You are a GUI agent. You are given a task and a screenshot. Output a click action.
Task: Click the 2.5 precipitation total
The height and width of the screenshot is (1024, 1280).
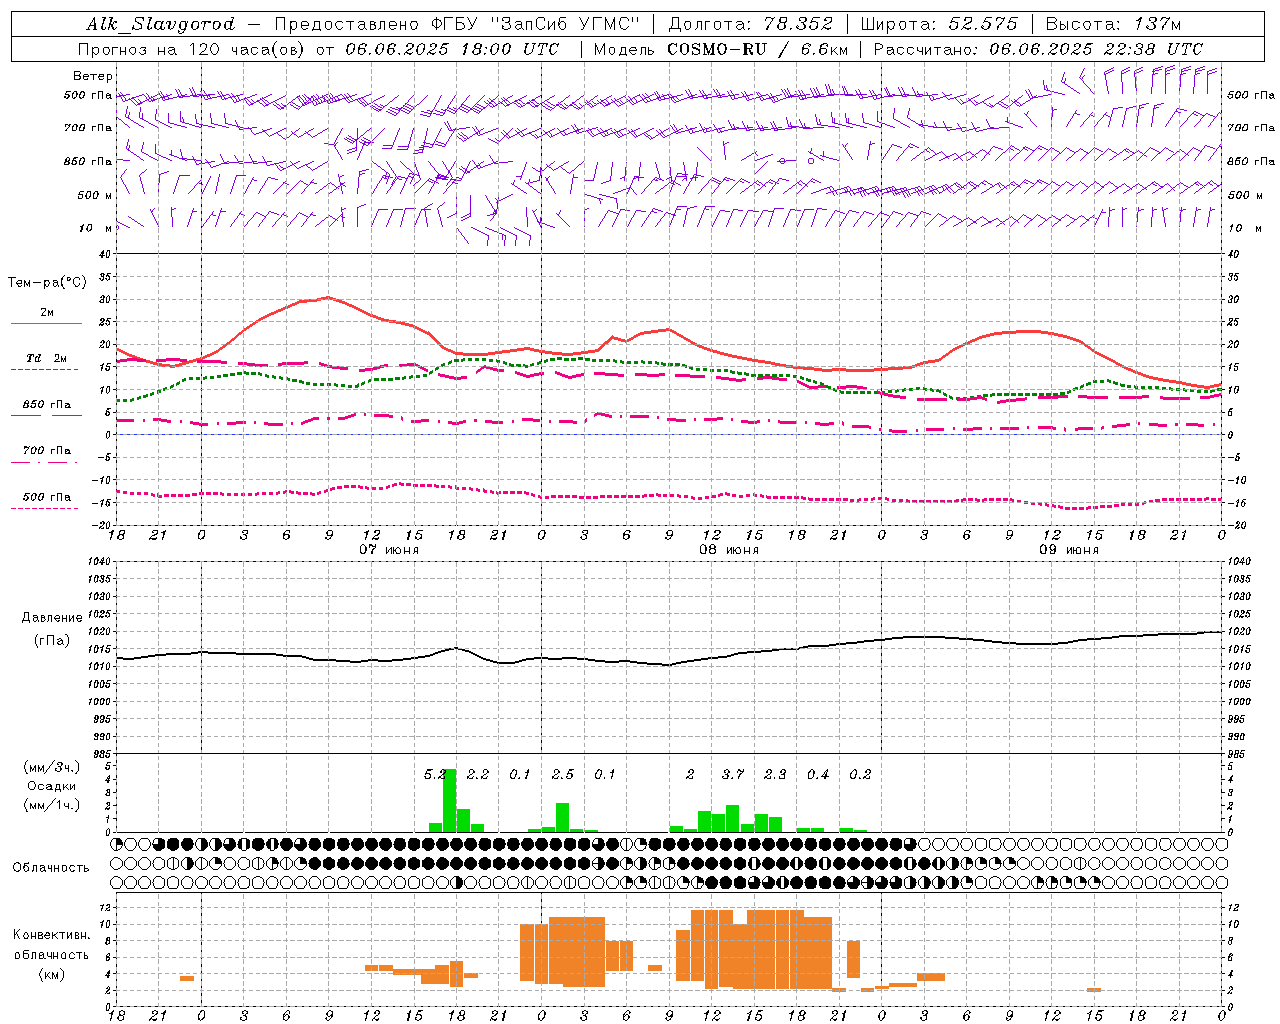click(563, 775)
